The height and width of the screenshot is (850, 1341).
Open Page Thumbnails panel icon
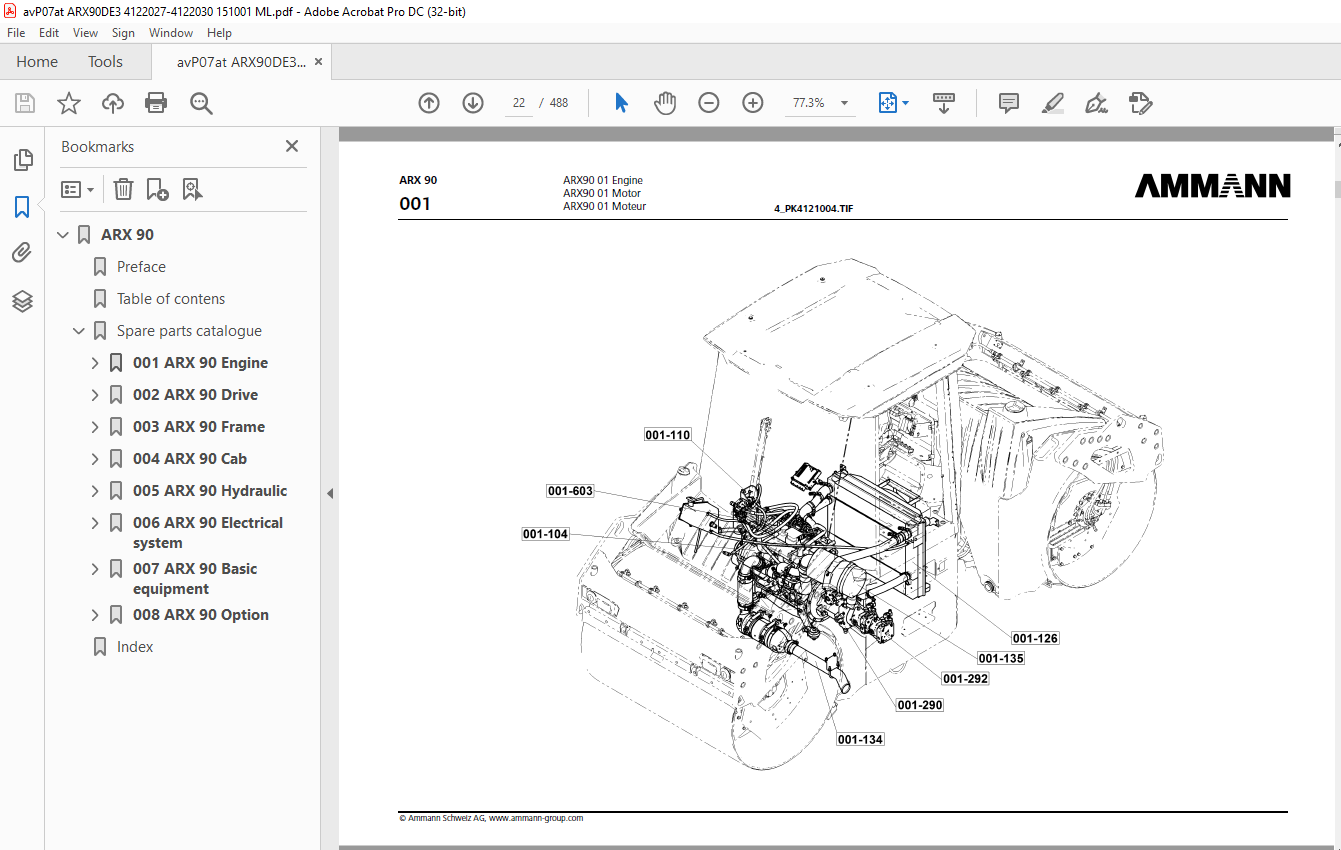click(22, 160)
